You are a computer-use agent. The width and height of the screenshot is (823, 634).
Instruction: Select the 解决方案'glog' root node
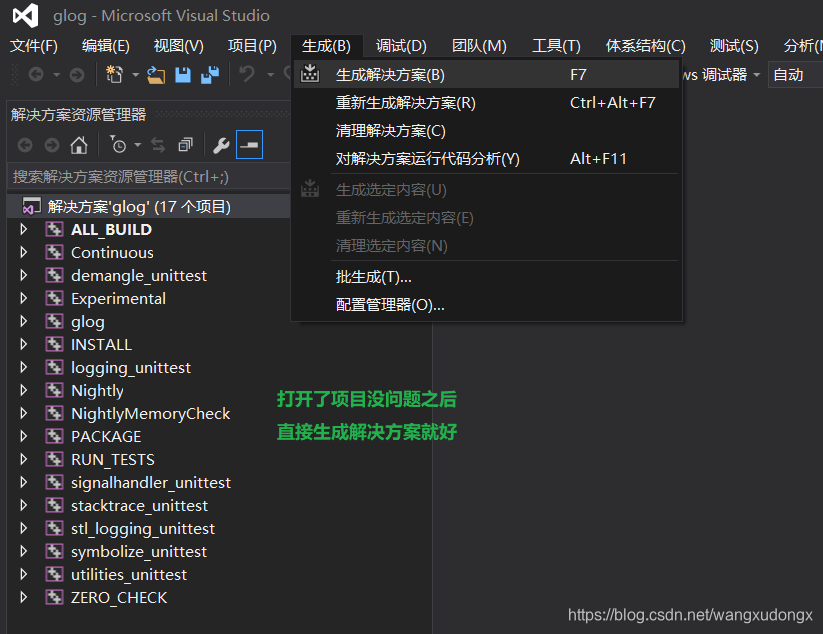pyautogui.click(x=149, y=206)
